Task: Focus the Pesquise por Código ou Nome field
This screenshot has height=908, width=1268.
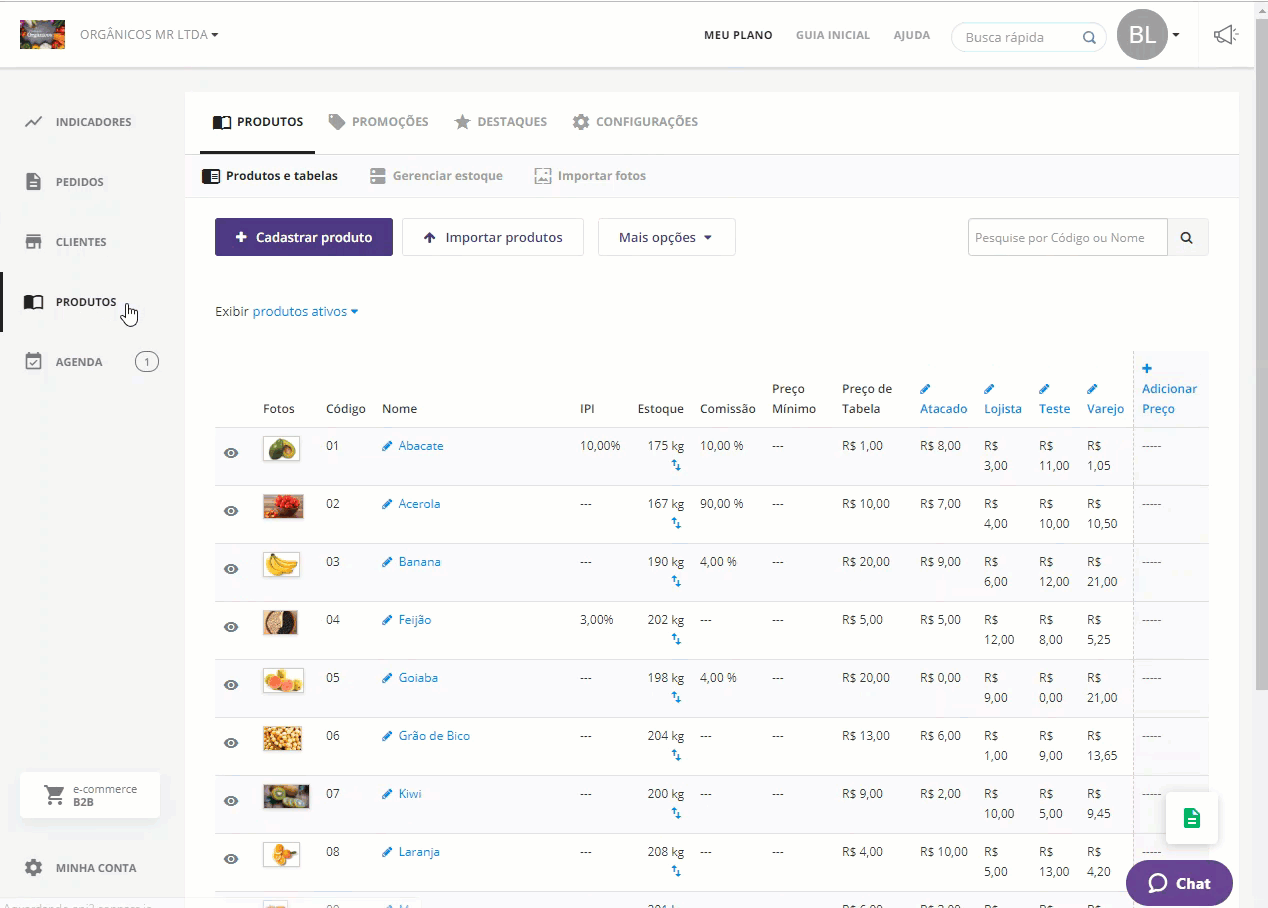Action: click(1066, 238)
